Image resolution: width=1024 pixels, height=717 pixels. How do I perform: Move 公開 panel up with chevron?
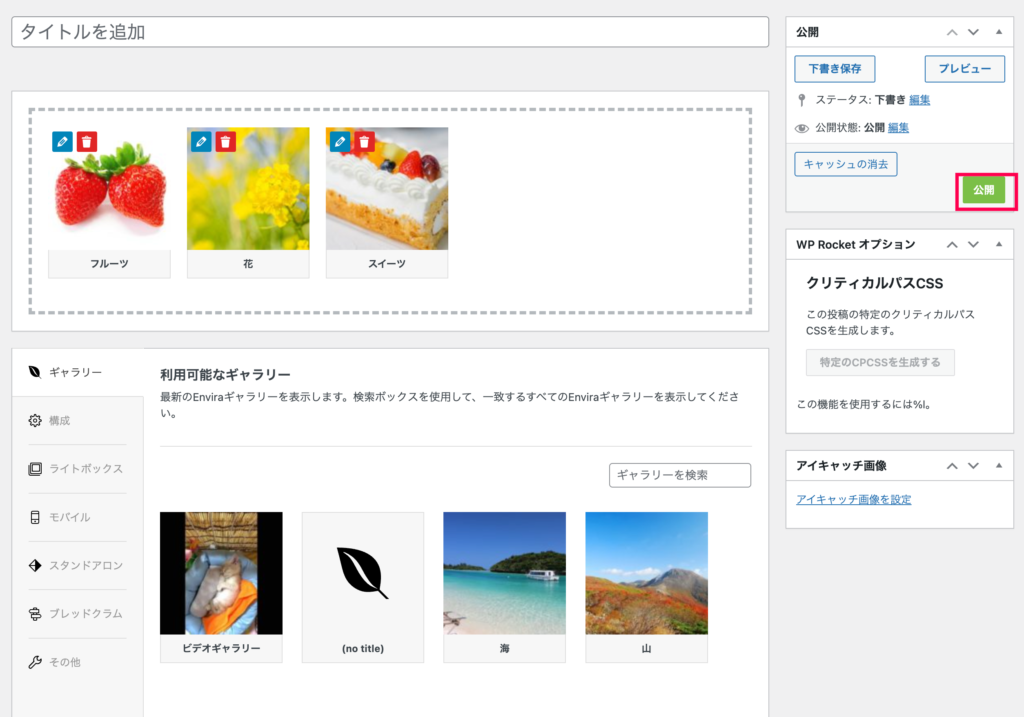952,32
